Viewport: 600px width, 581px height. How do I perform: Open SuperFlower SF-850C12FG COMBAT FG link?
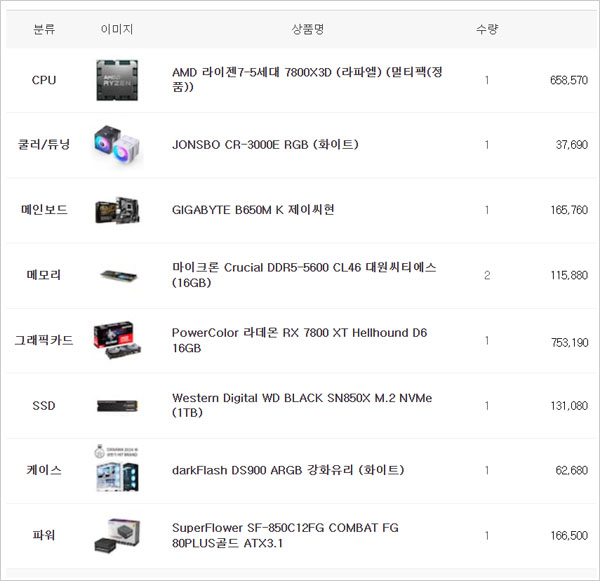[285, 535]
